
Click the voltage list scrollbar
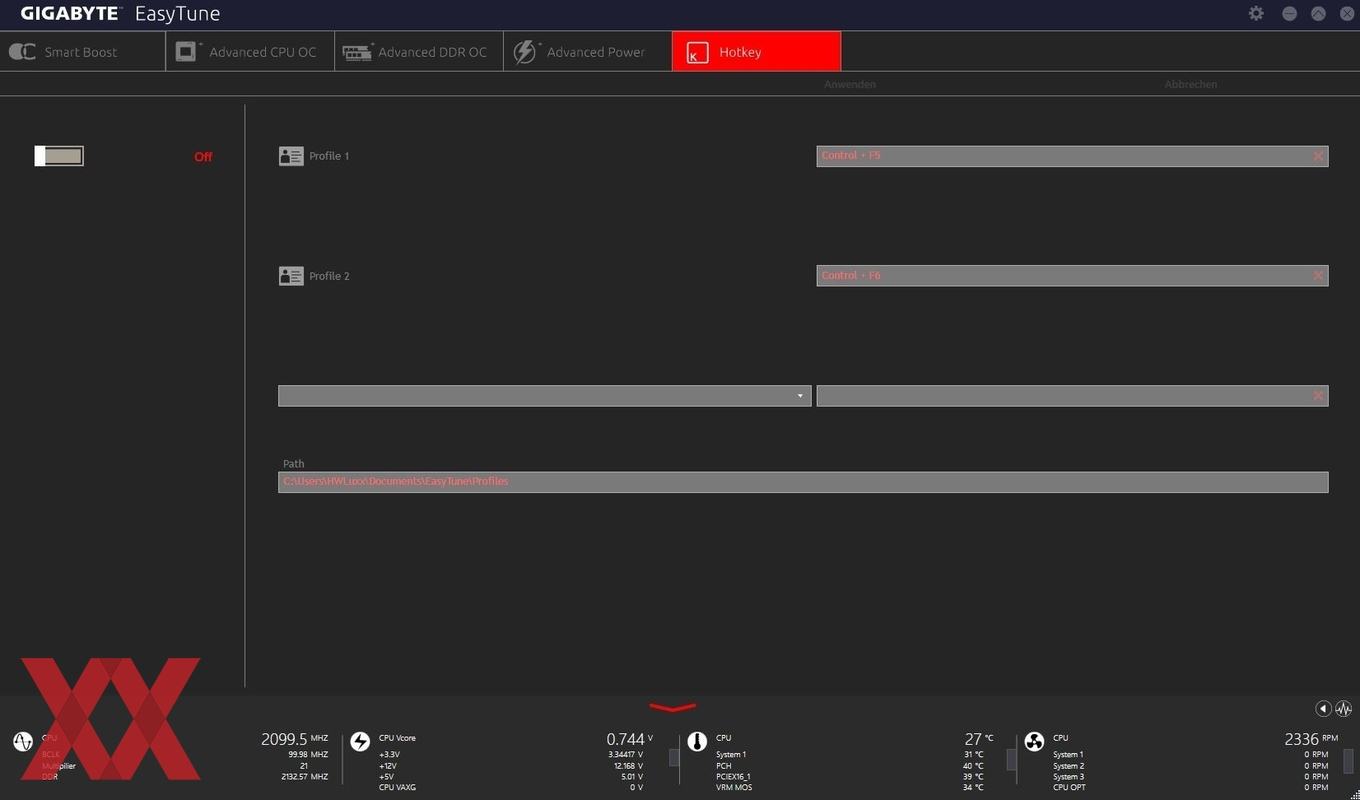(x=674, y=758)
